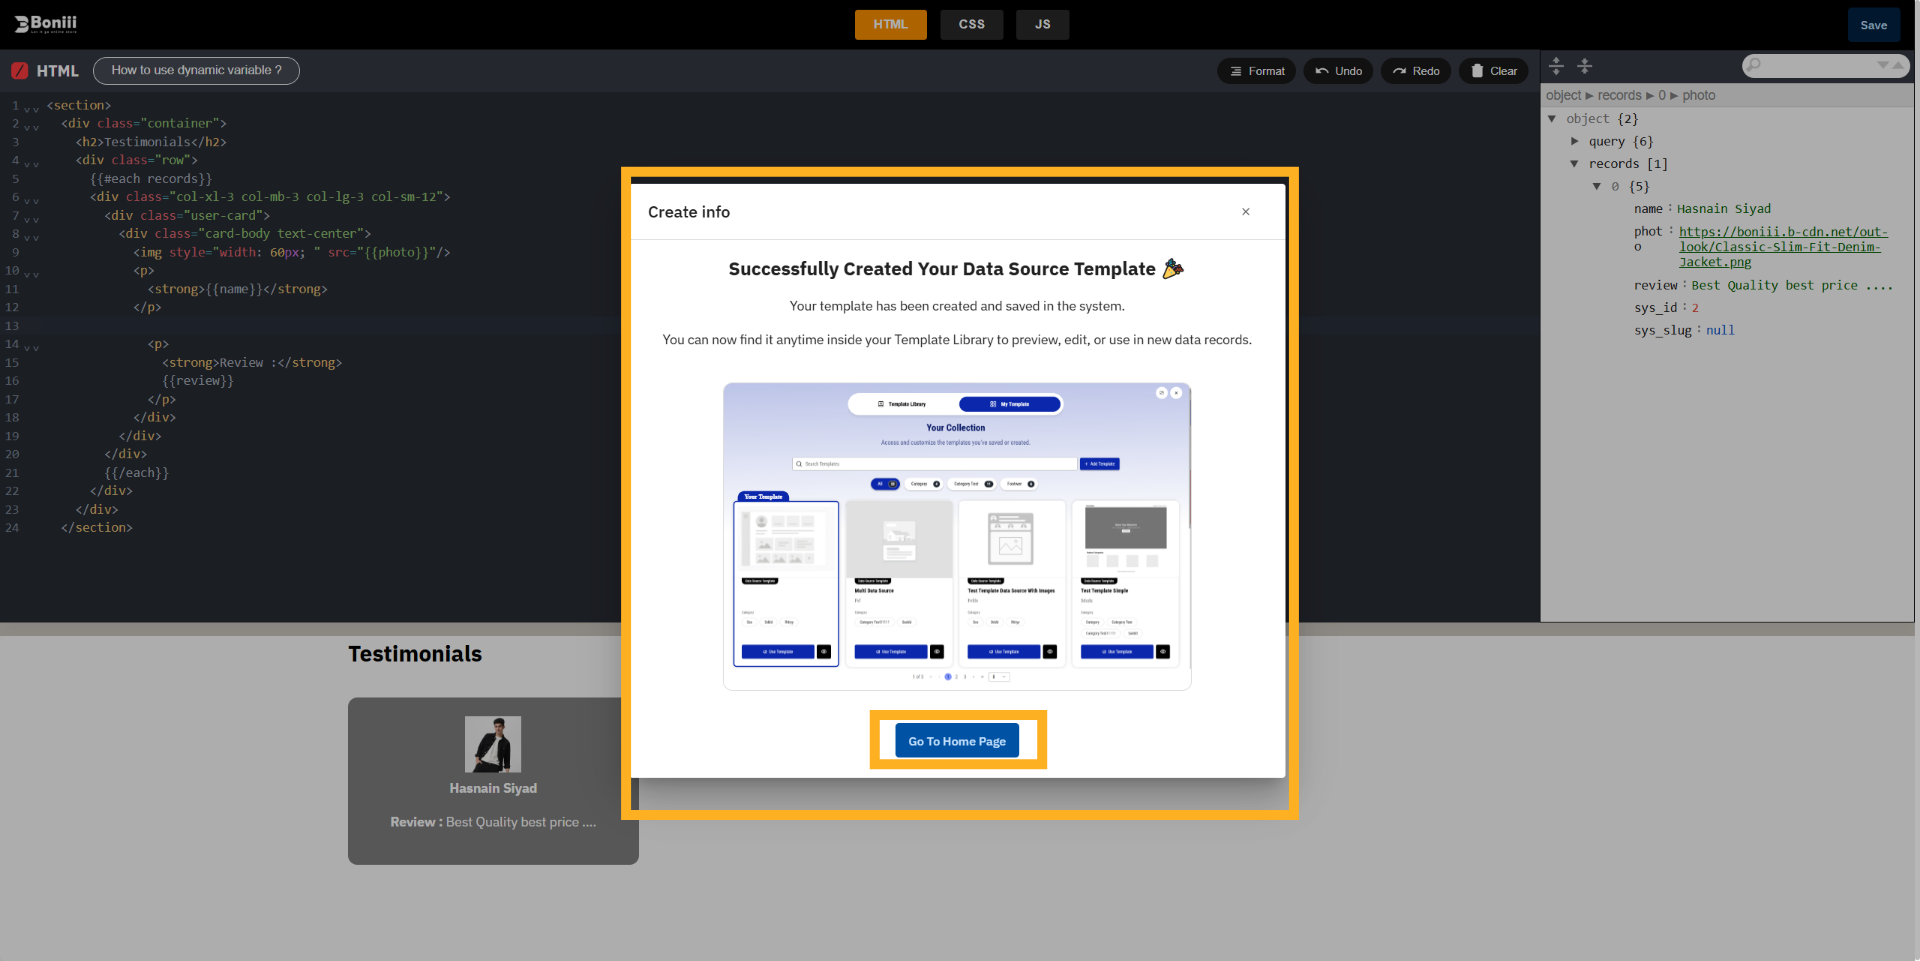The width and height of the screenshot is (1920, 961).
Task: Click the JSON viewer search magnifier icon
Action: point(1754,65)
